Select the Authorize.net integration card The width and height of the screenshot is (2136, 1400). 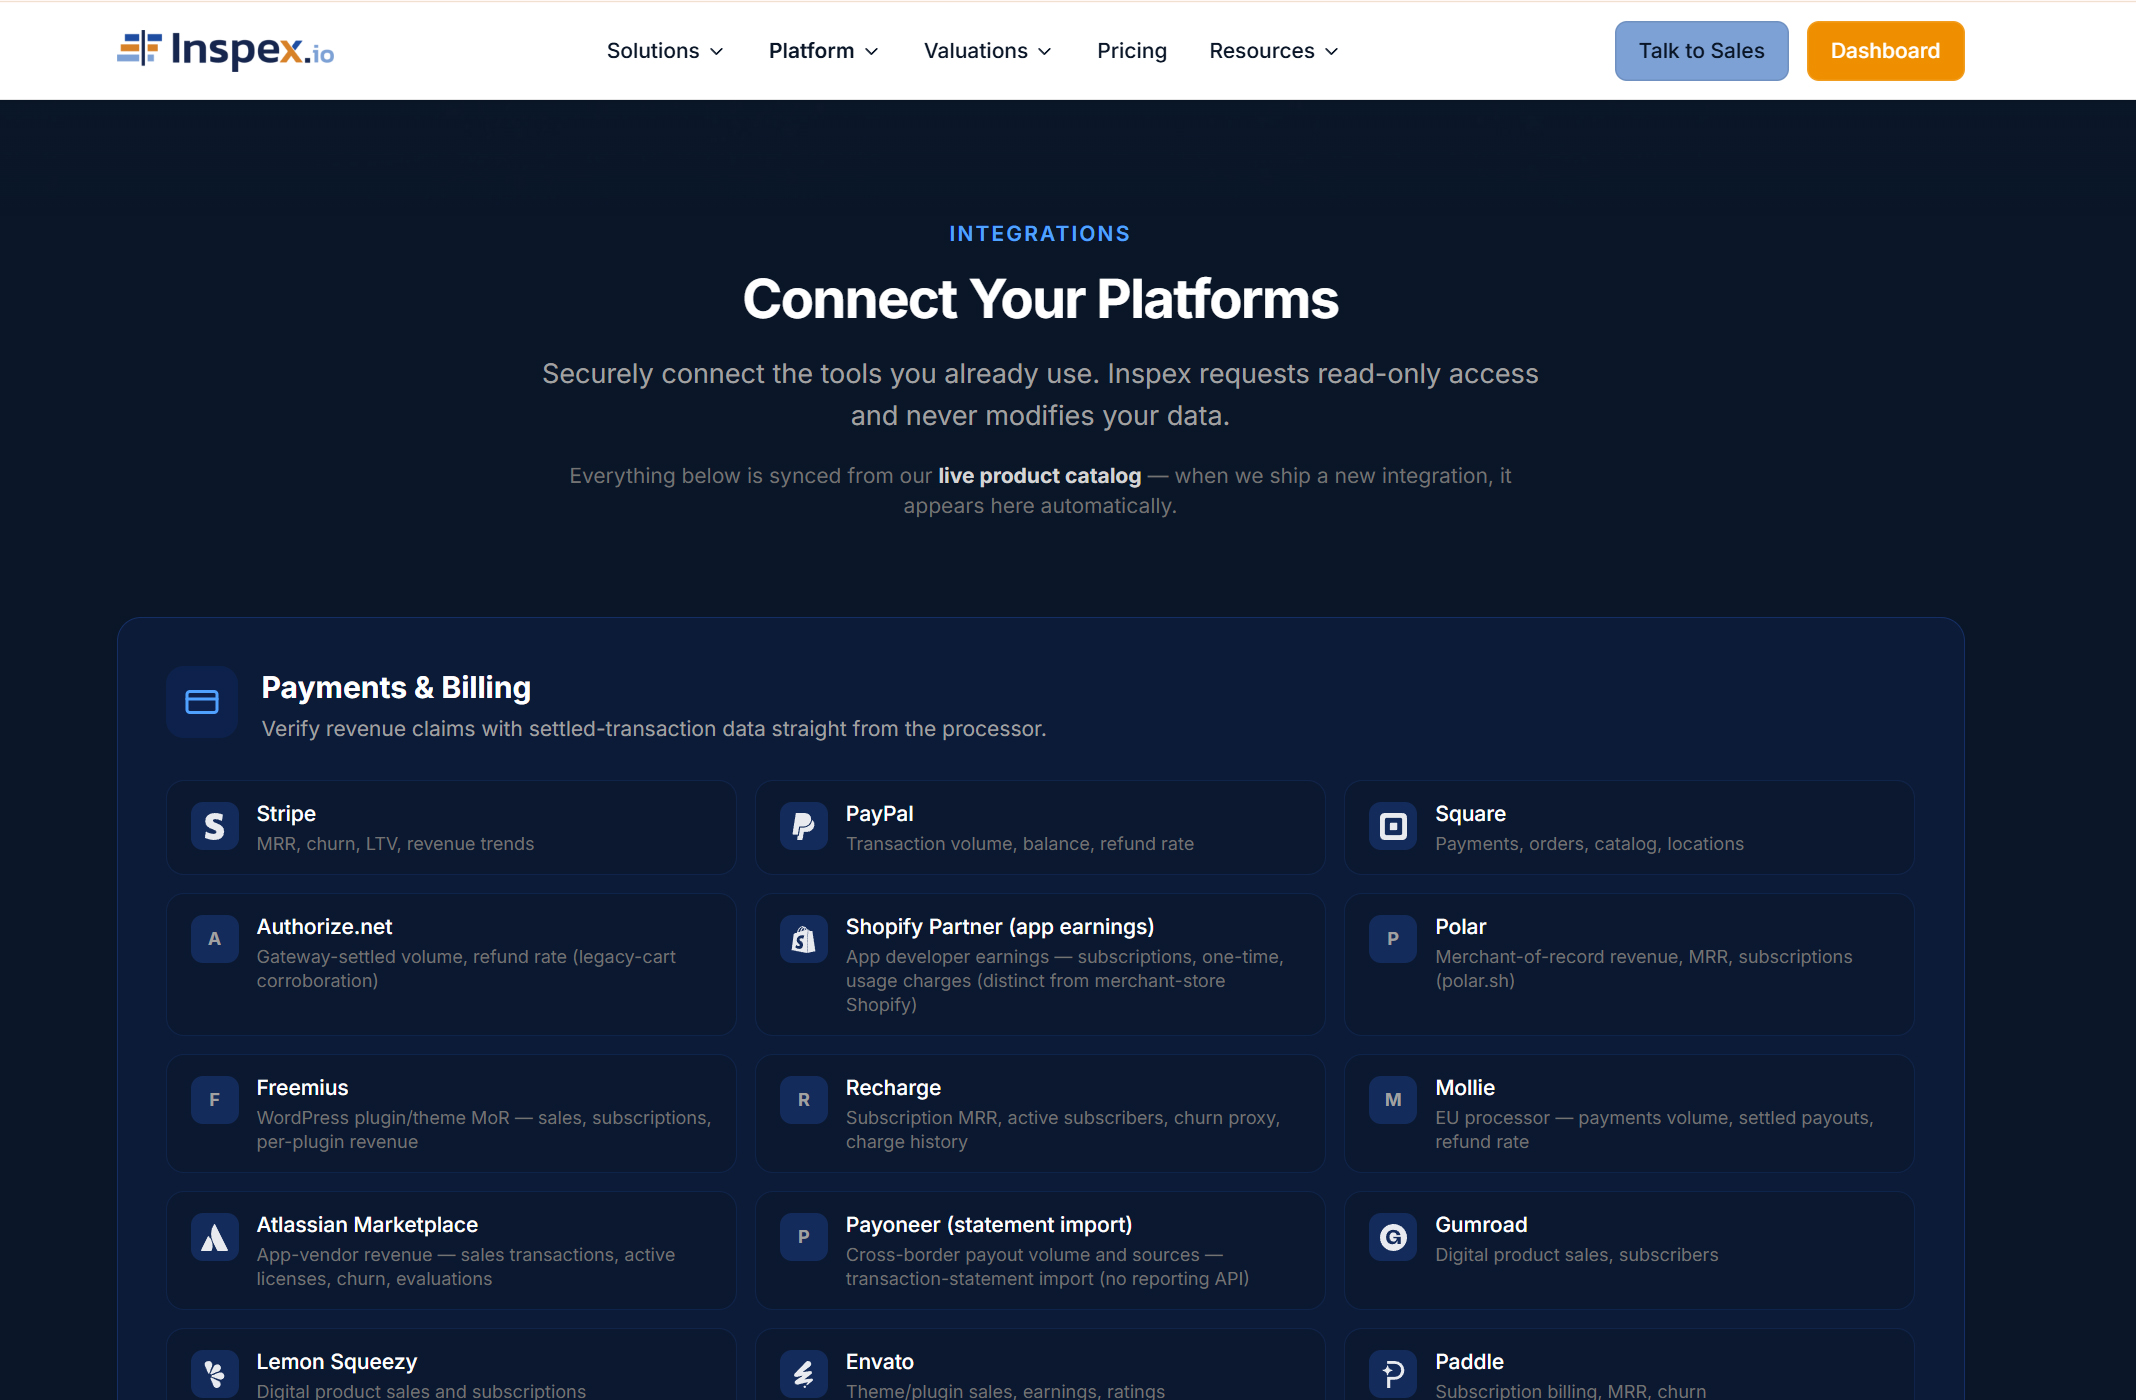coord(451,964)
